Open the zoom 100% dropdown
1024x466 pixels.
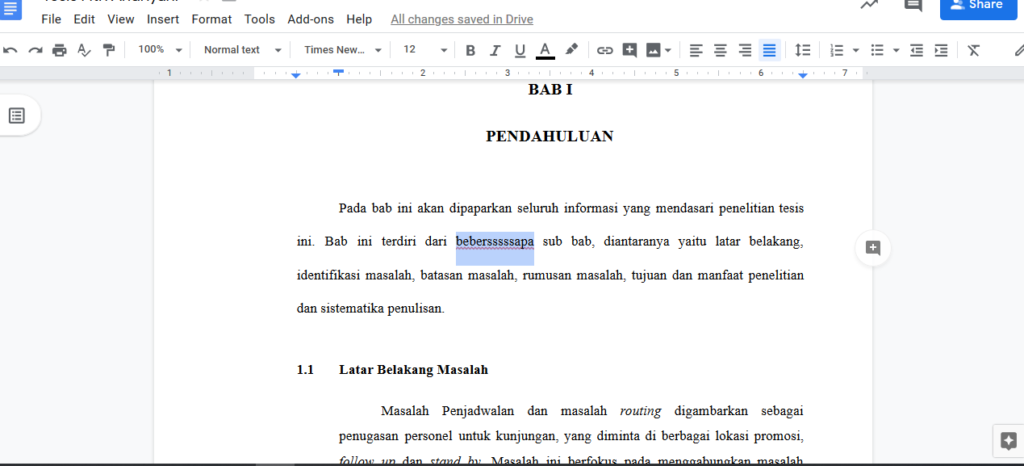(x=160, y=50)
